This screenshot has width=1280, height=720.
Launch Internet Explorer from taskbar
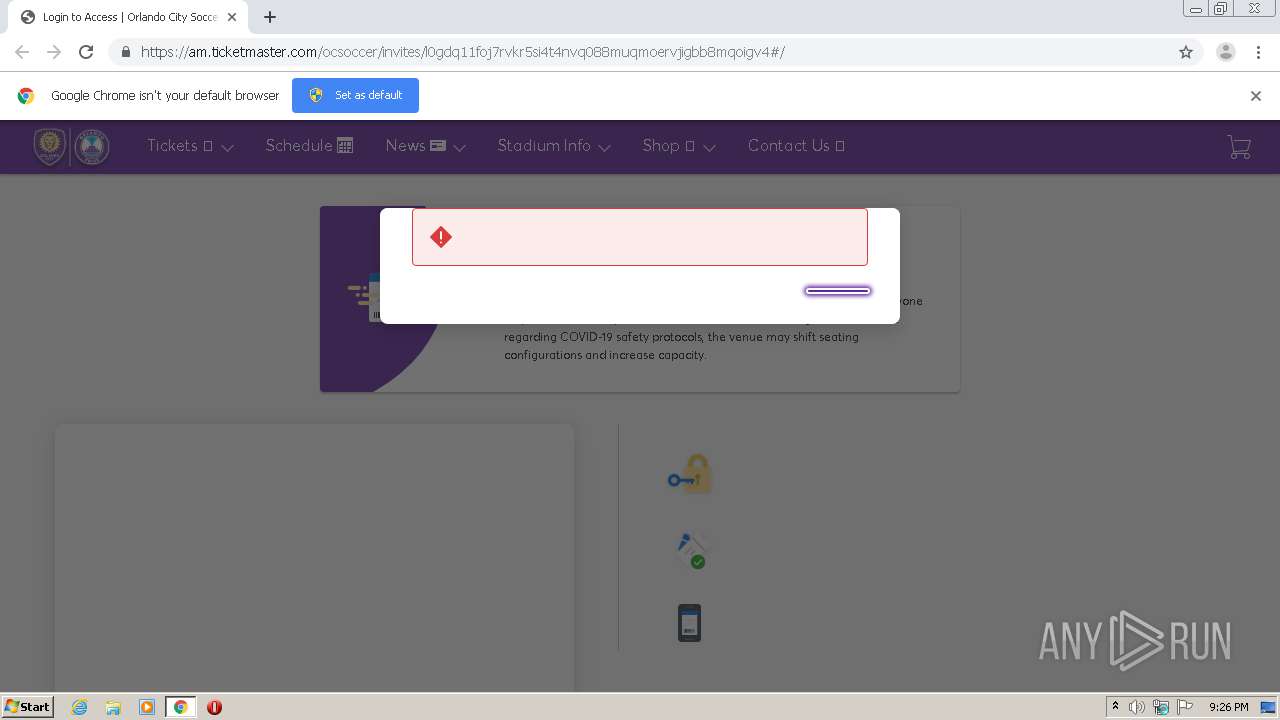(80, 707)
